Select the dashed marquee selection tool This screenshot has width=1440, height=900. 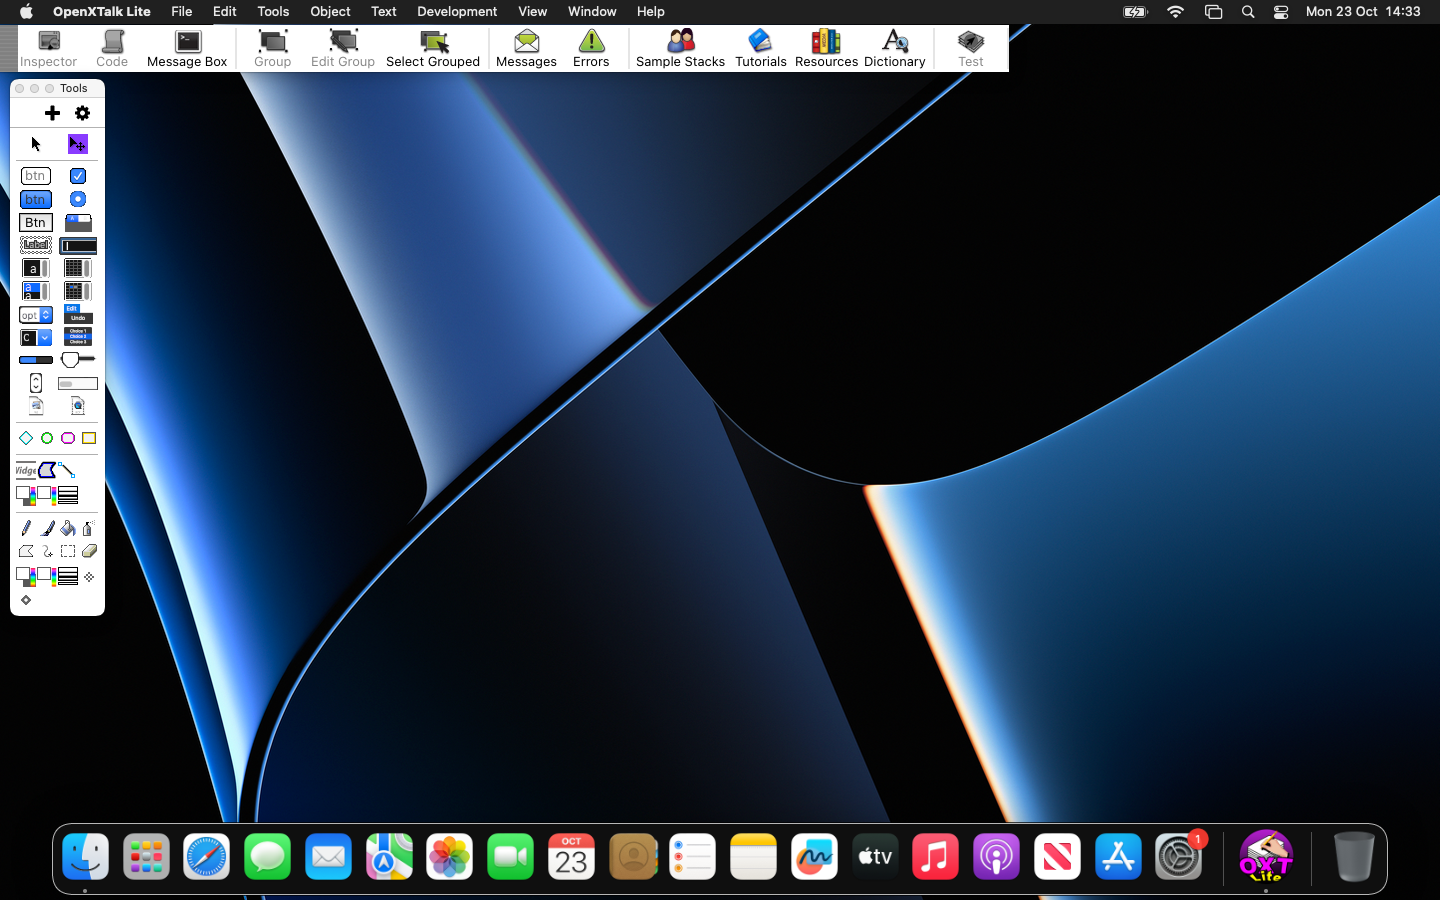(x=68, y=551)
